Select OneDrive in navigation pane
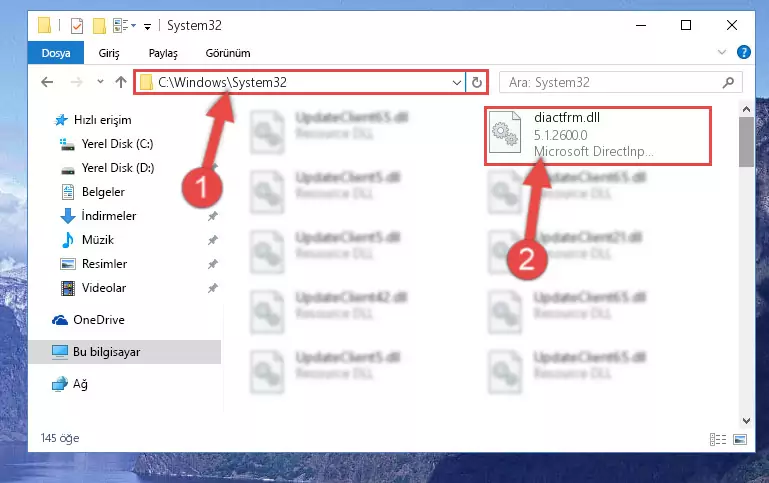Image resolution: width=769 pixels, height=483 pixels. click(88, 320)
